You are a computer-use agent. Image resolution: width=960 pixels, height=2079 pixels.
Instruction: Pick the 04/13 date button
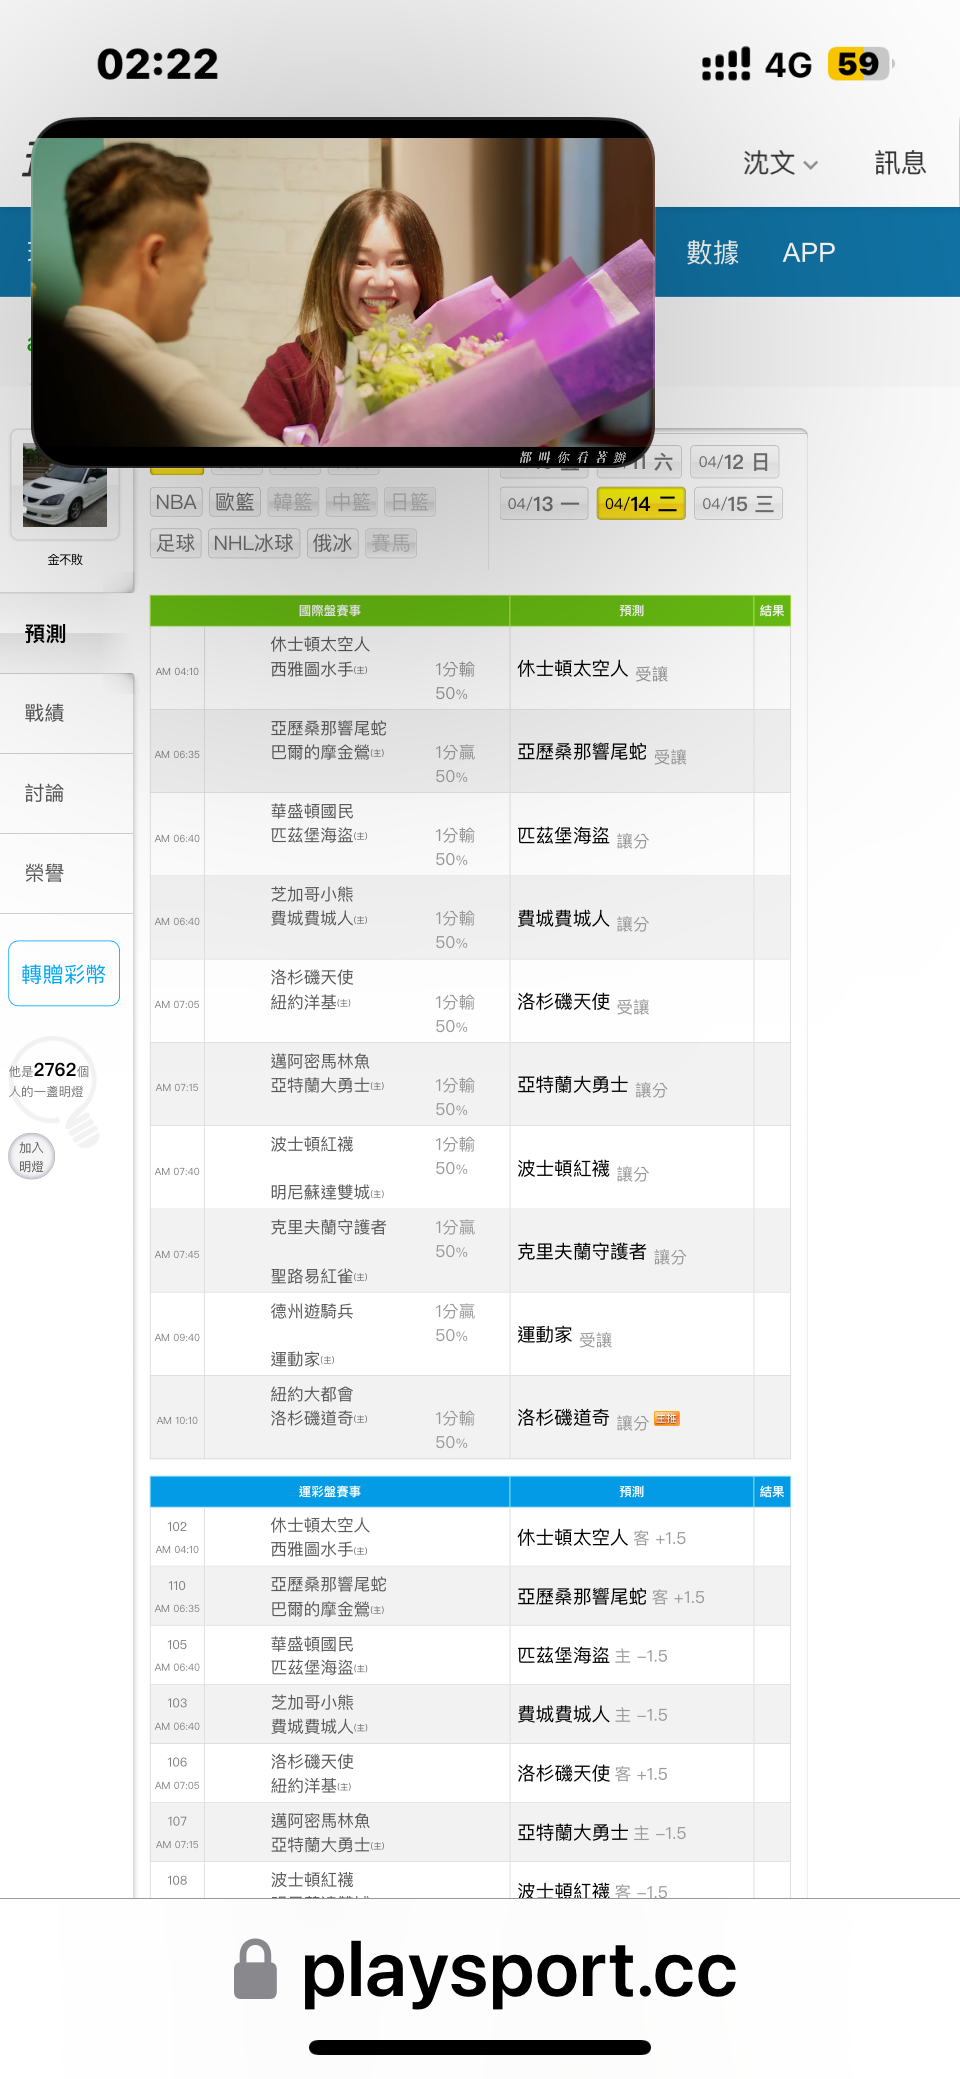[x=543, y=504]
